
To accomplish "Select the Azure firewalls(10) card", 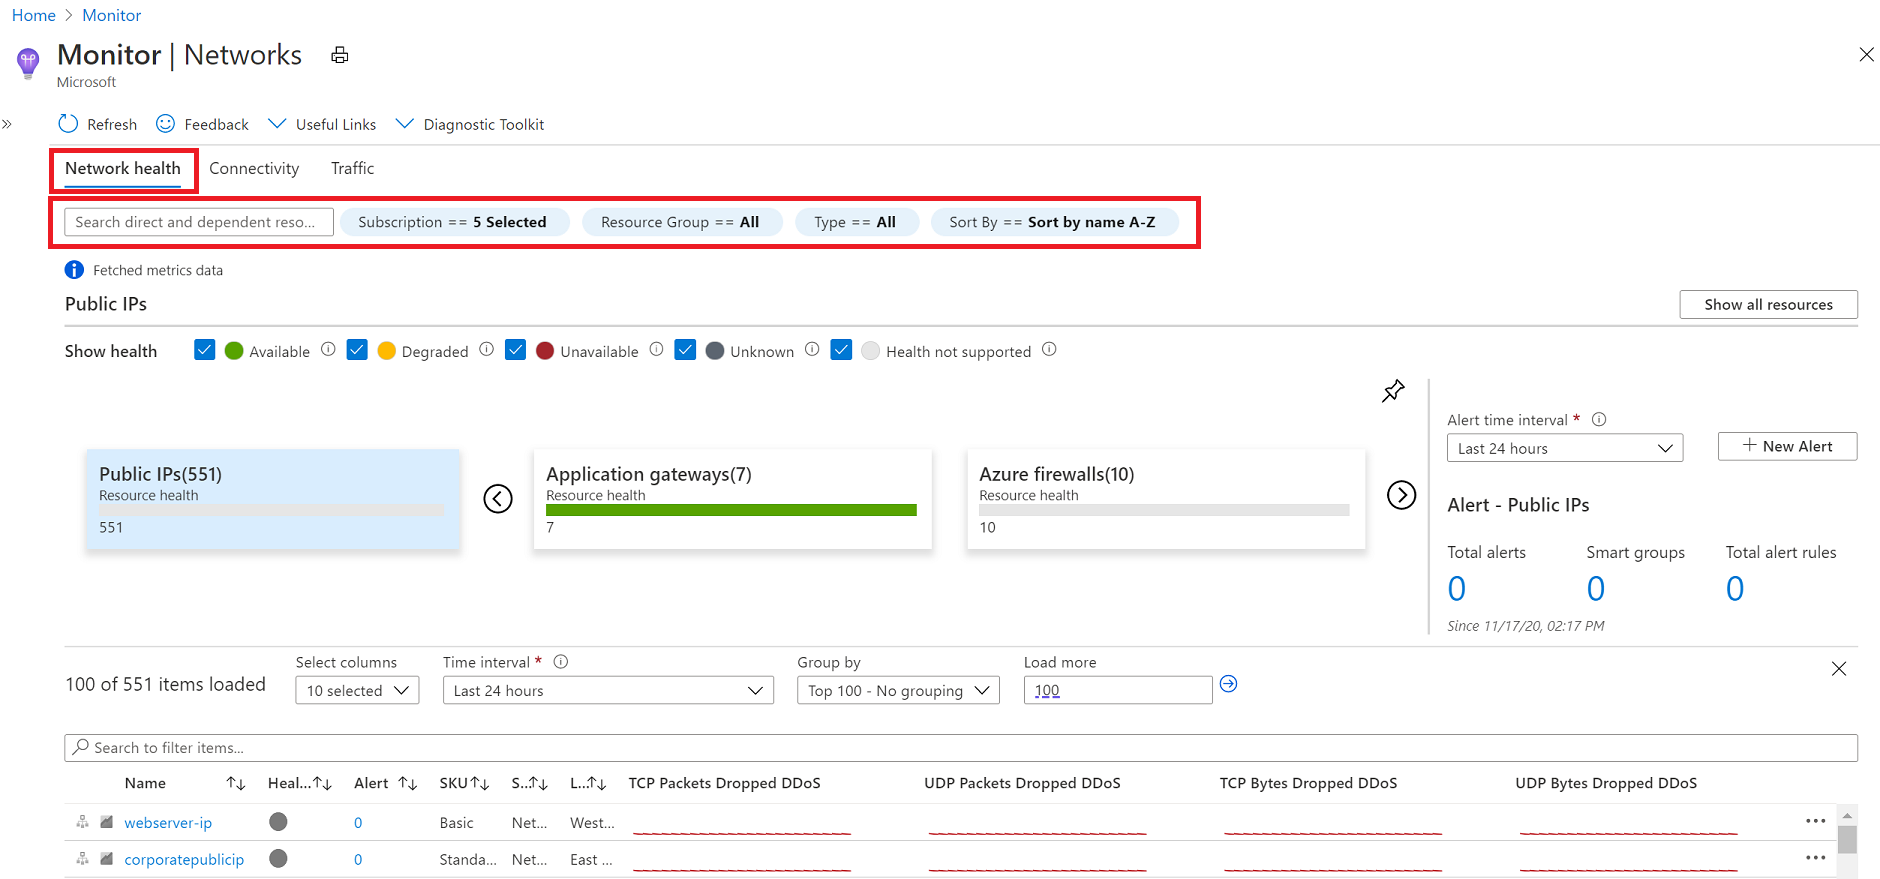I will click(1166, 499).
